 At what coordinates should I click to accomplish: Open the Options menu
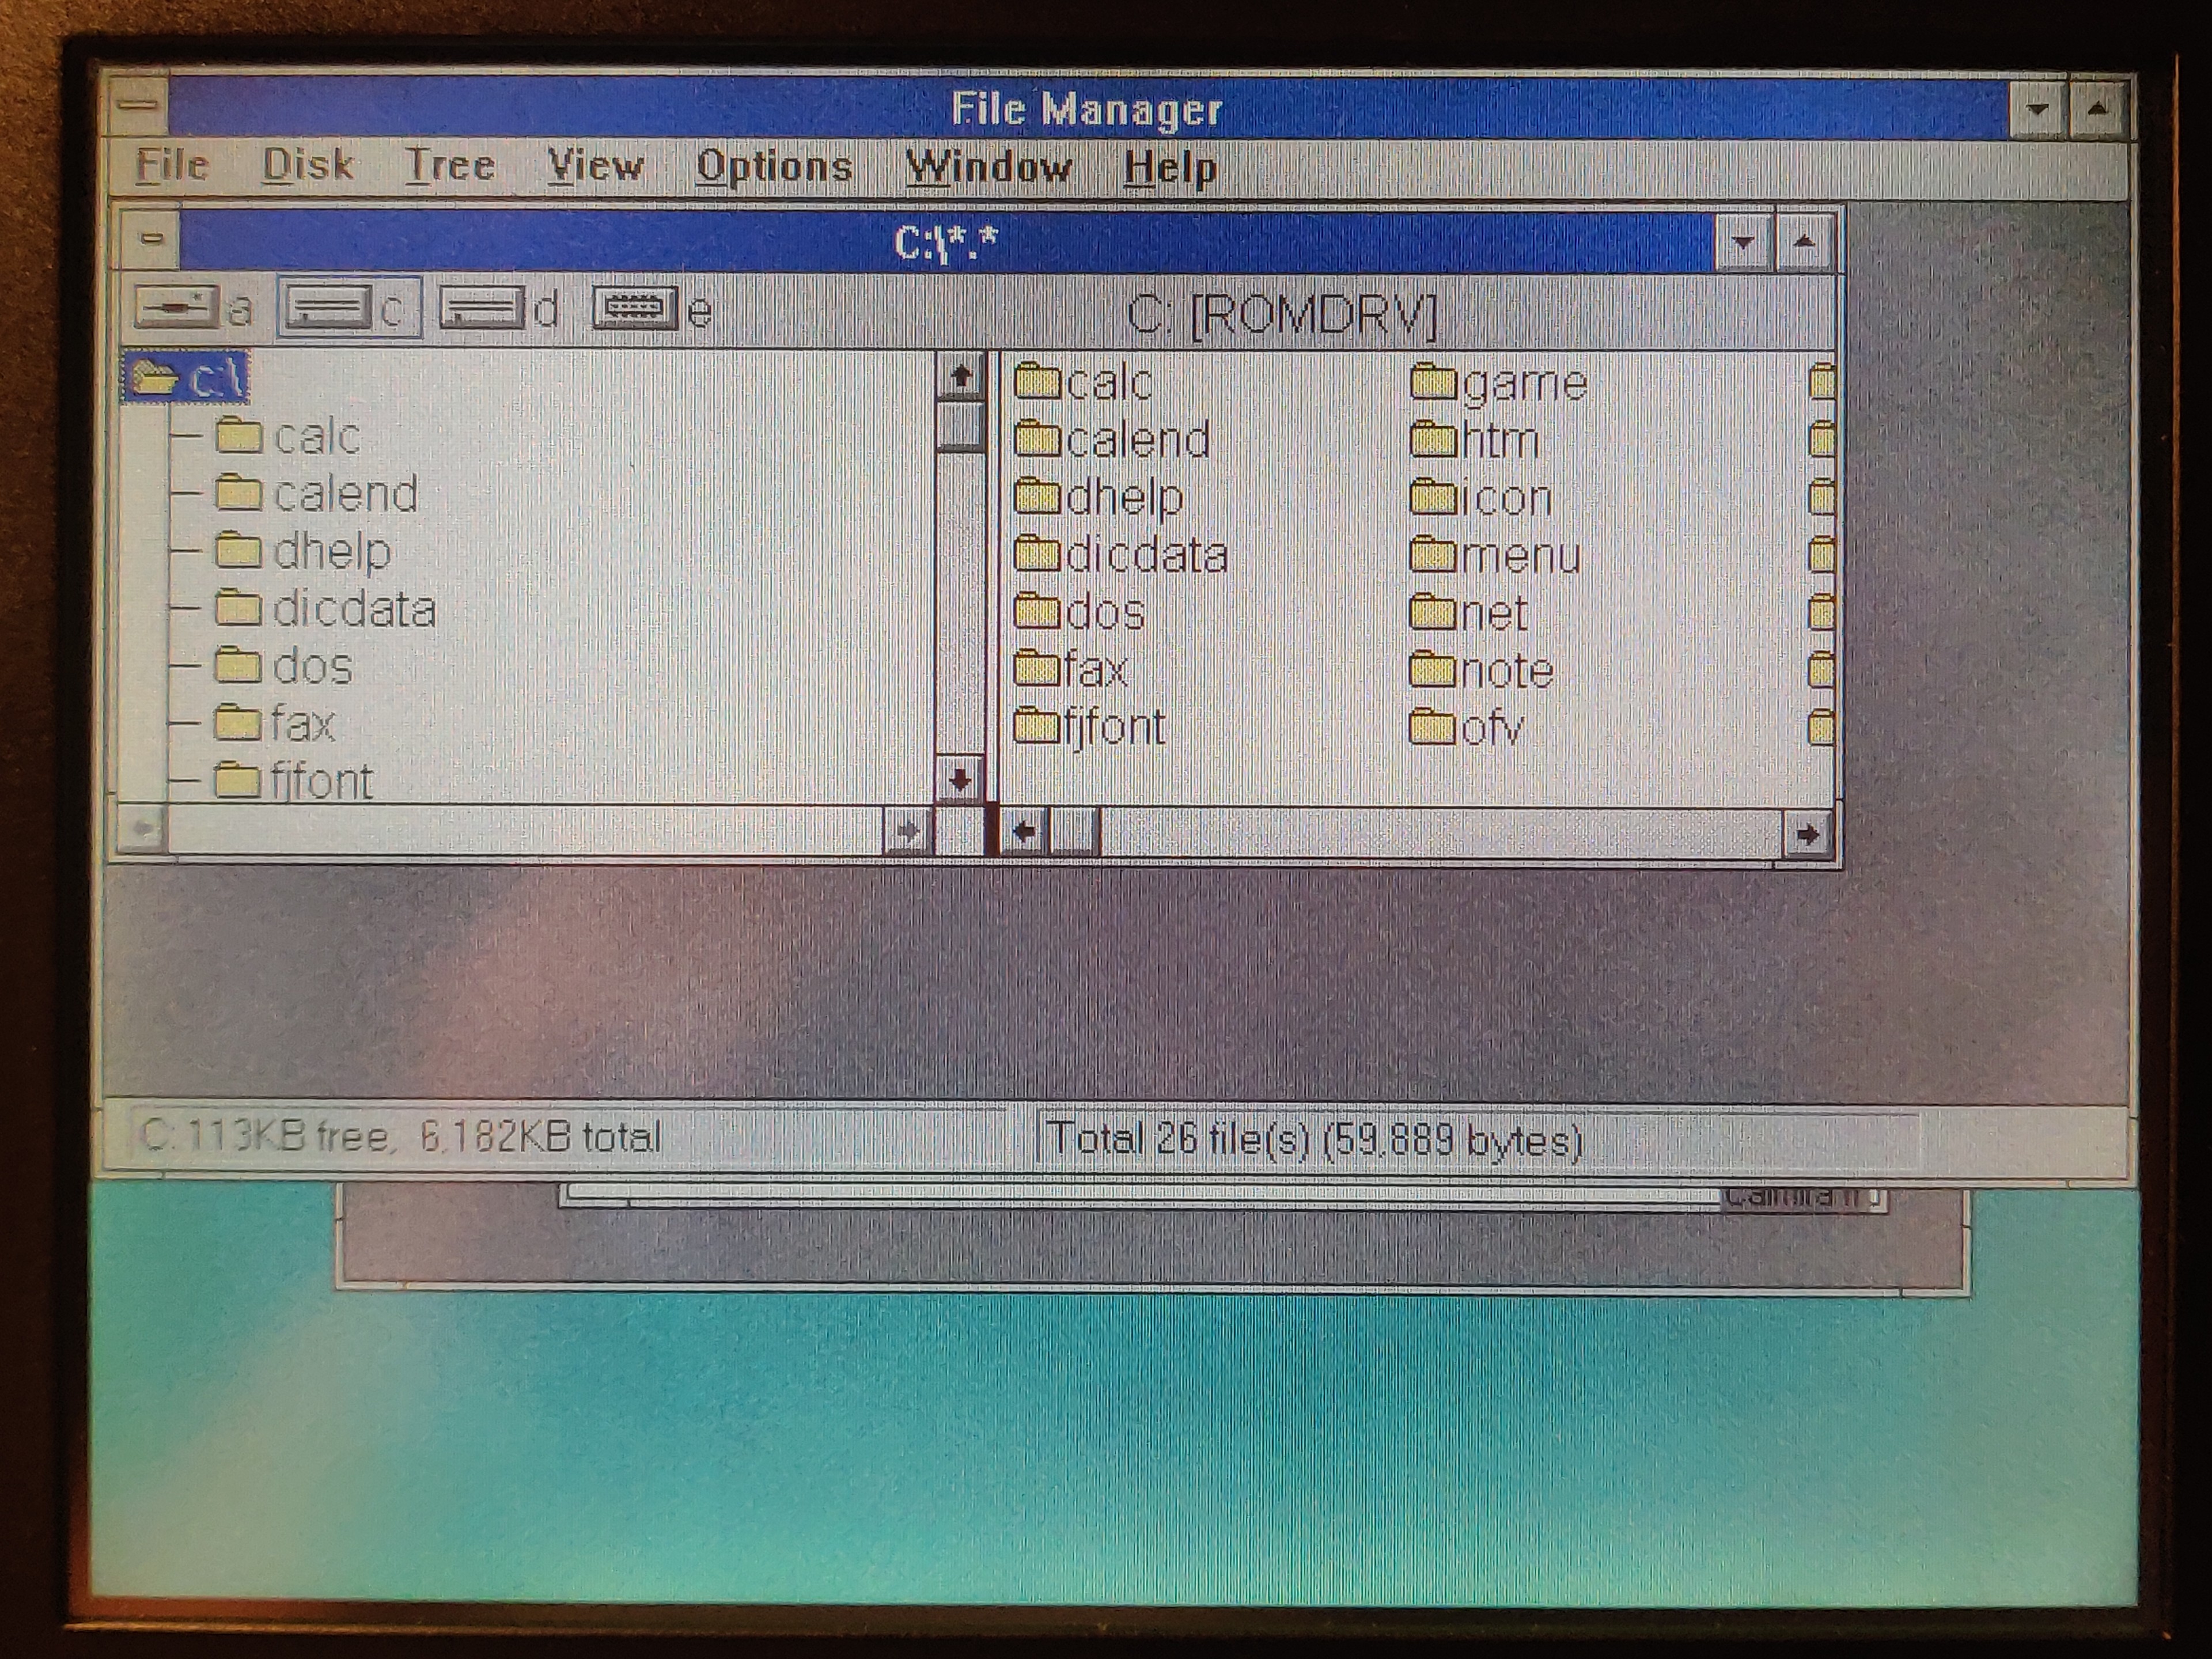click(774, 166)
